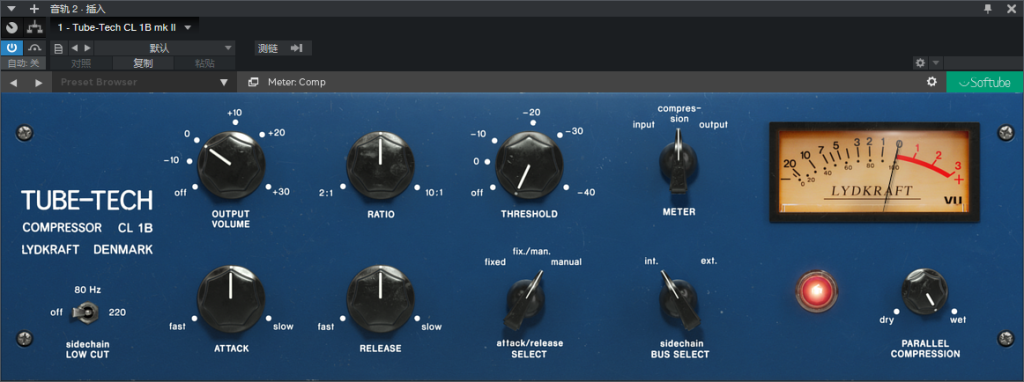The image size is (1024, 382).
Task: Set meter to input label
Action: tap(643, 125)
